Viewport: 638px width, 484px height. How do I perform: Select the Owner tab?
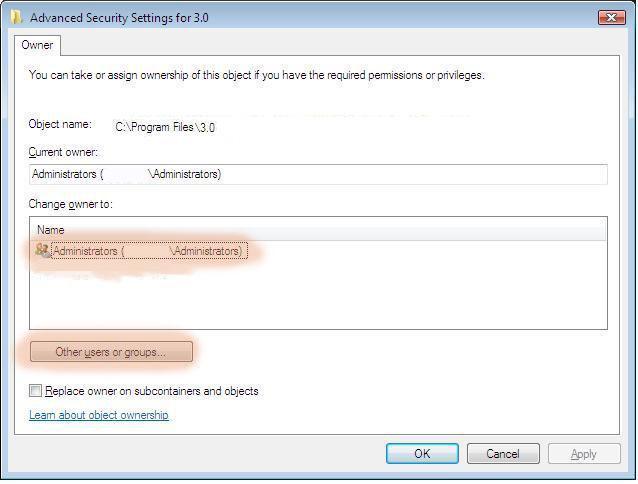click(x=37, y=45)
